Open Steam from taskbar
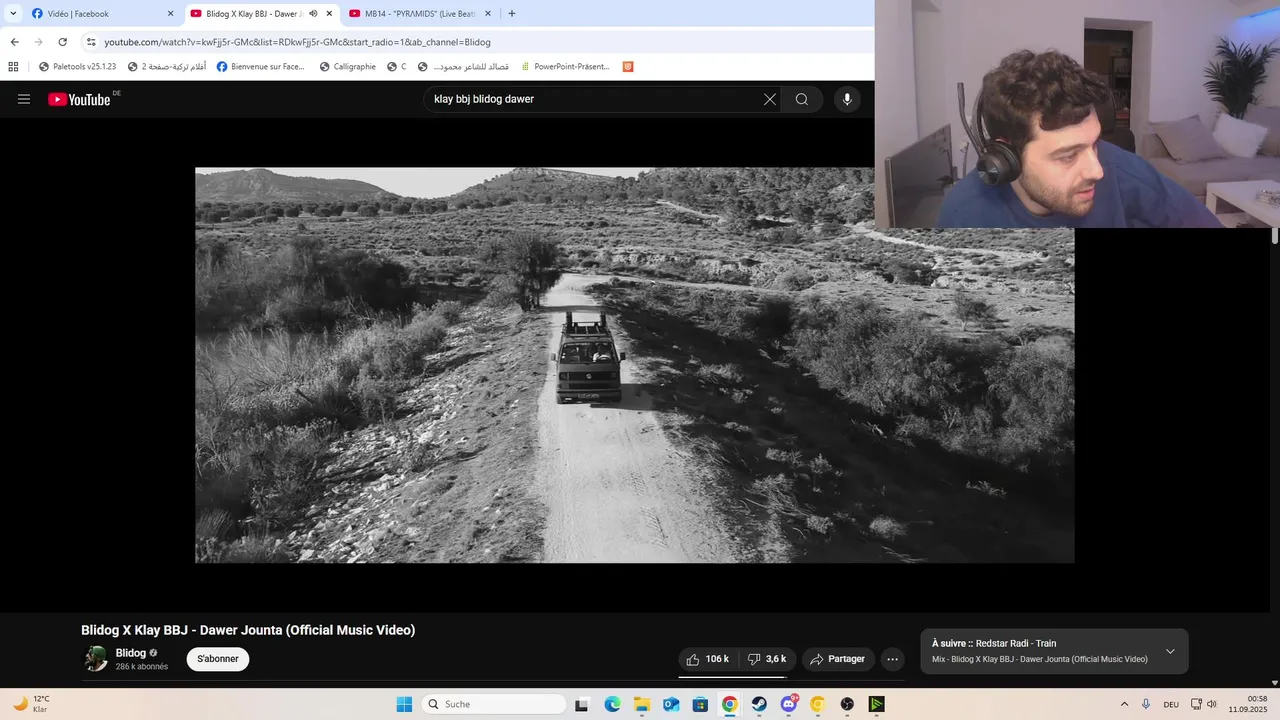This screenshot has height=720, width=1280. [759, 704]
